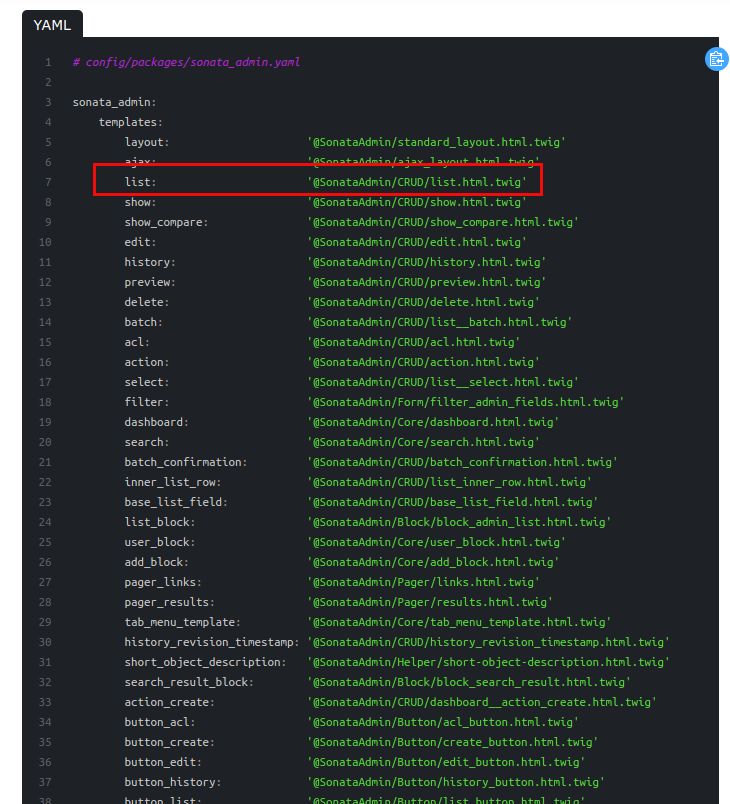Click line number 37 in the gutter
Viewport: 730px width, 804px height.
(x=45, y=782)
